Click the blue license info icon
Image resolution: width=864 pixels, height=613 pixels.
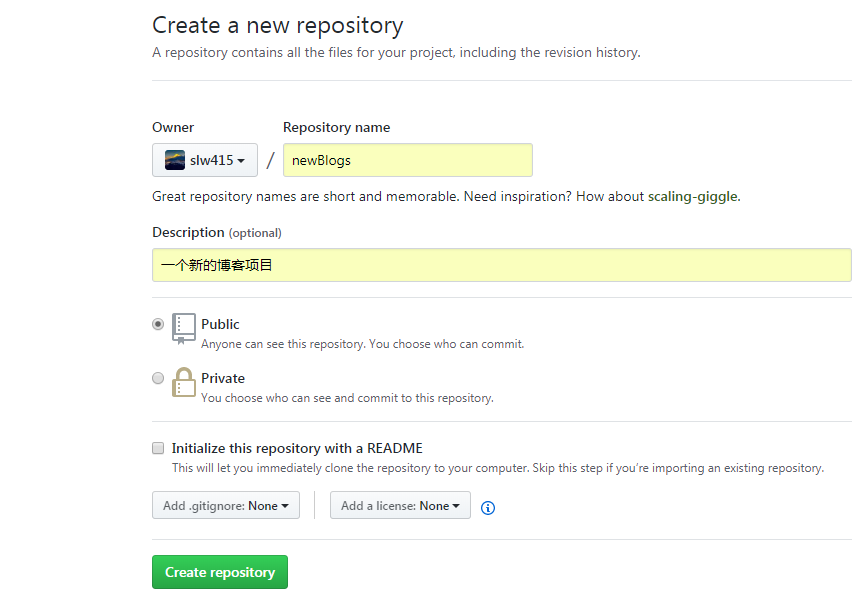tap(488, 507)
